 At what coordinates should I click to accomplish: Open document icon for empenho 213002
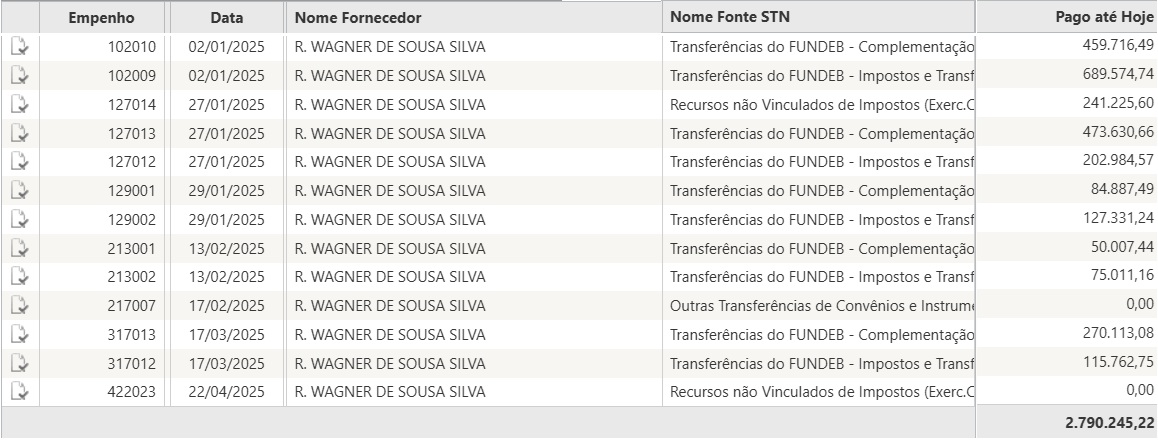click(19, 277)
